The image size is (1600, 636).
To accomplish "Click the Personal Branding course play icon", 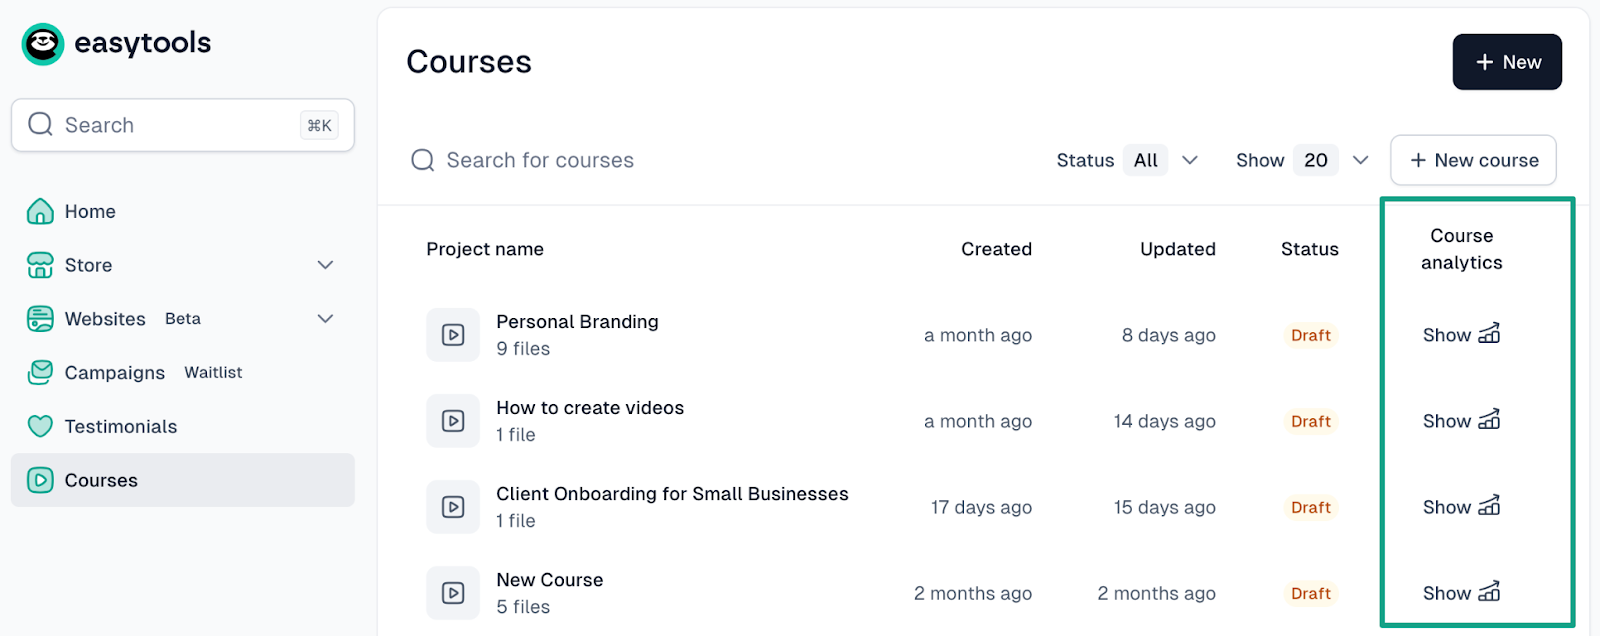I will [453, 335].
